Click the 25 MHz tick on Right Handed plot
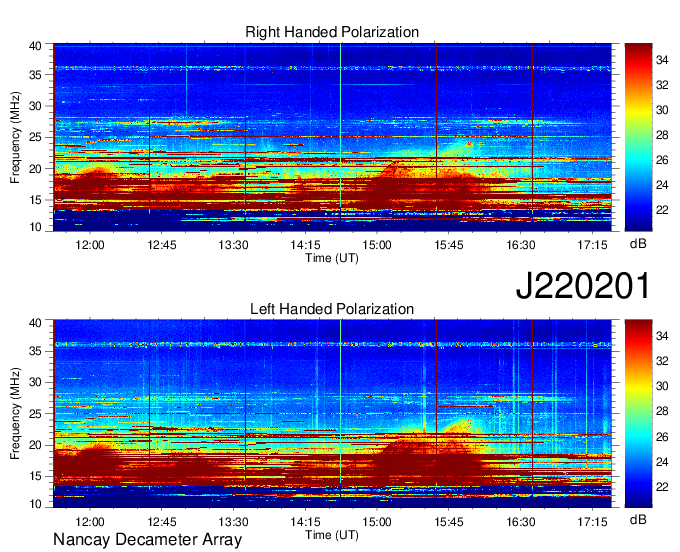 coord(36,137)
